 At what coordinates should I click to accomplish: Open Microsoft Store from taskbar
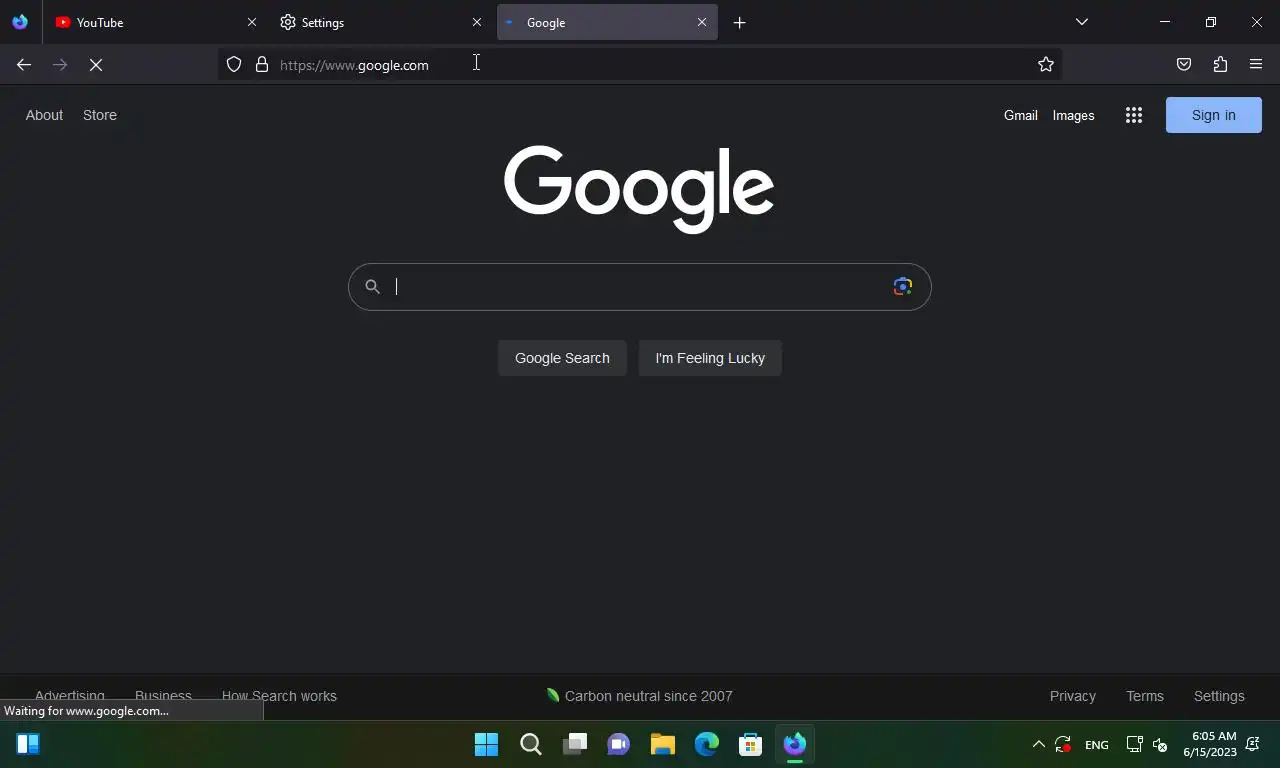point(751,744)
